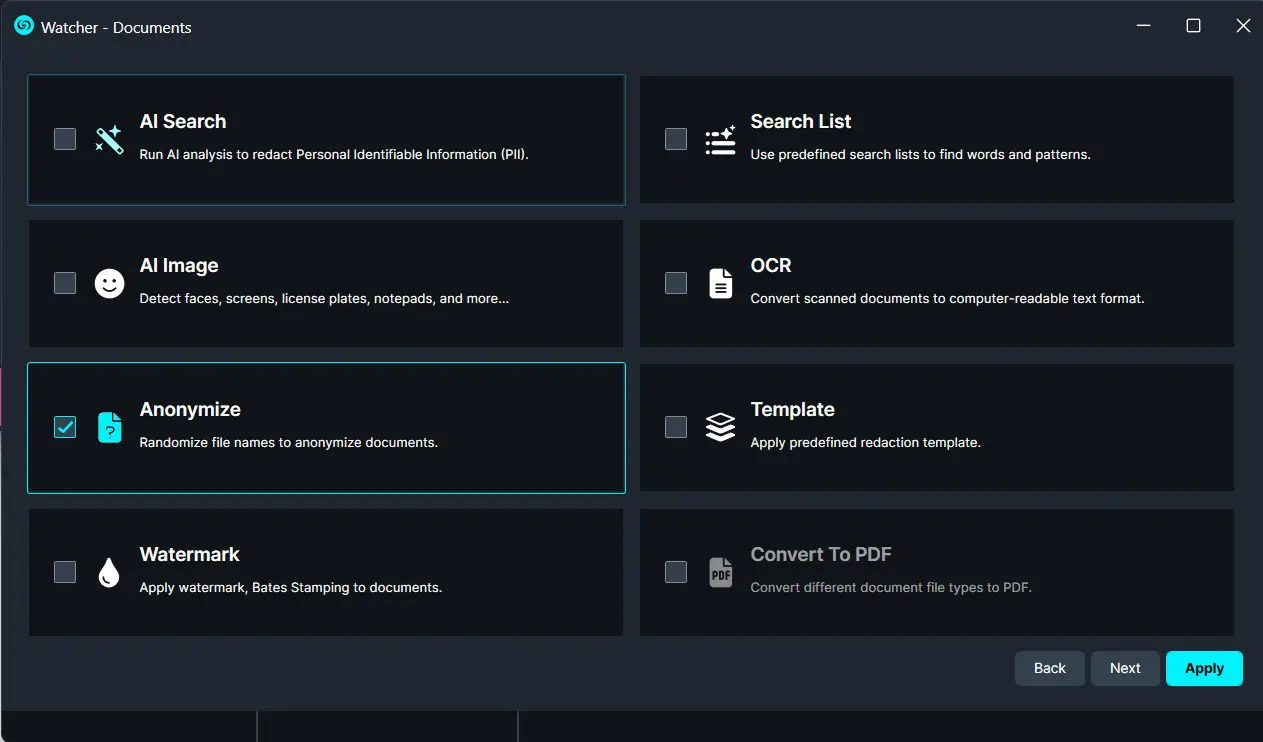The height and width of the screenshot is (742, 1263).
Task: Click the Convert To PDF file icon
Action: [x=720, y=572]
